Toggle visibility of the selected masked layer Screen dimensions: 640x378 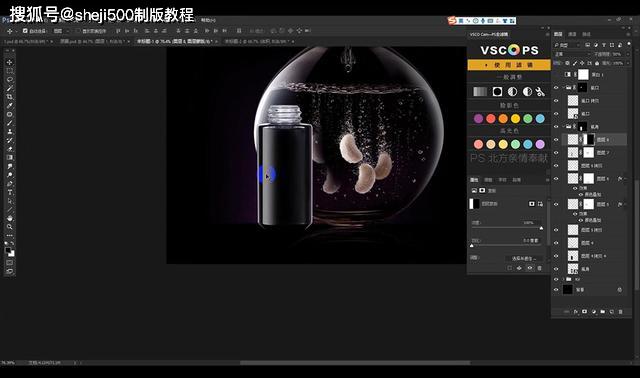point(556,140)
